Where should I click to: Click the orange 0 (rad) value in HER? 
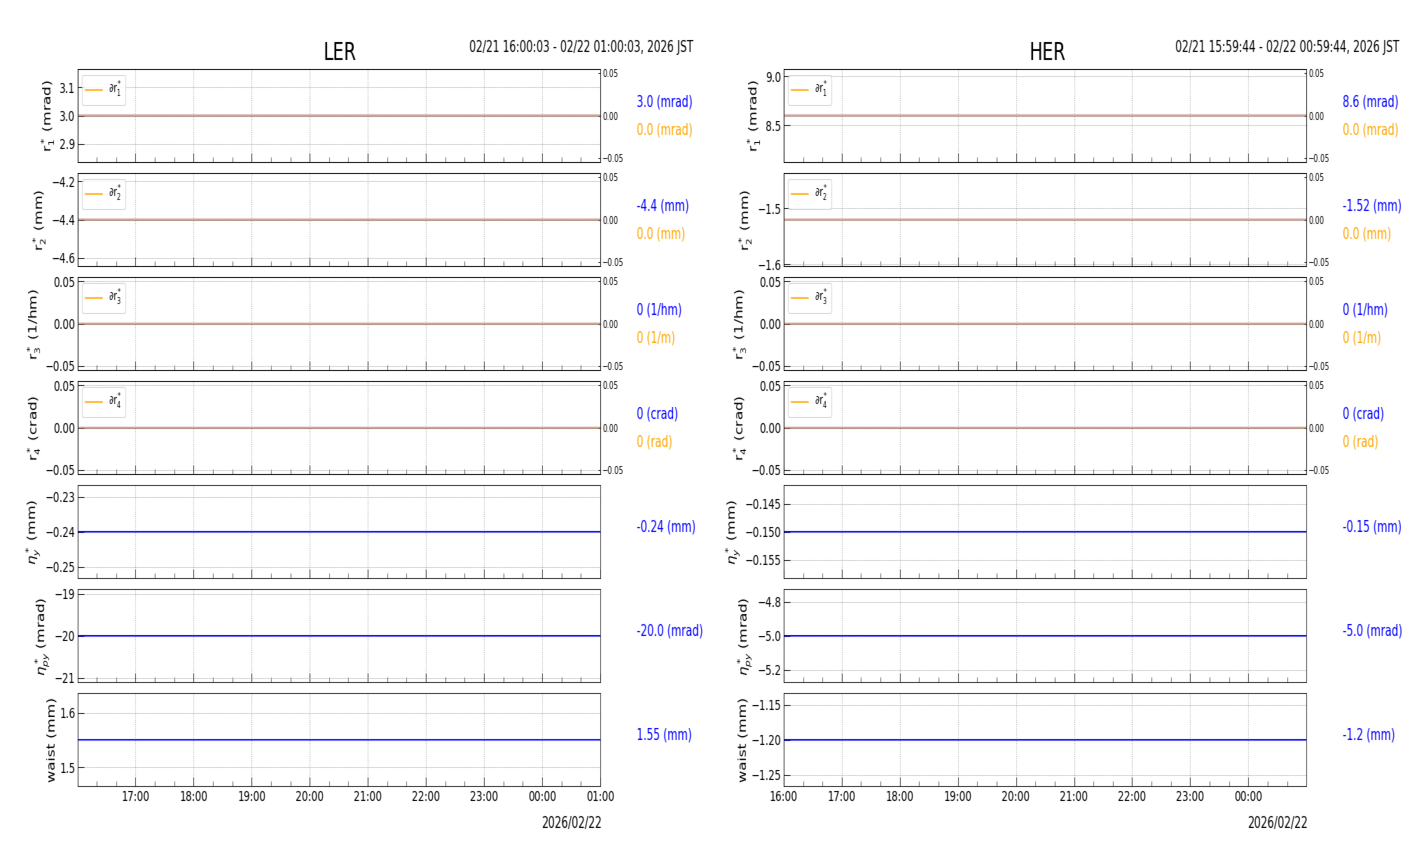pos(1360,442)
